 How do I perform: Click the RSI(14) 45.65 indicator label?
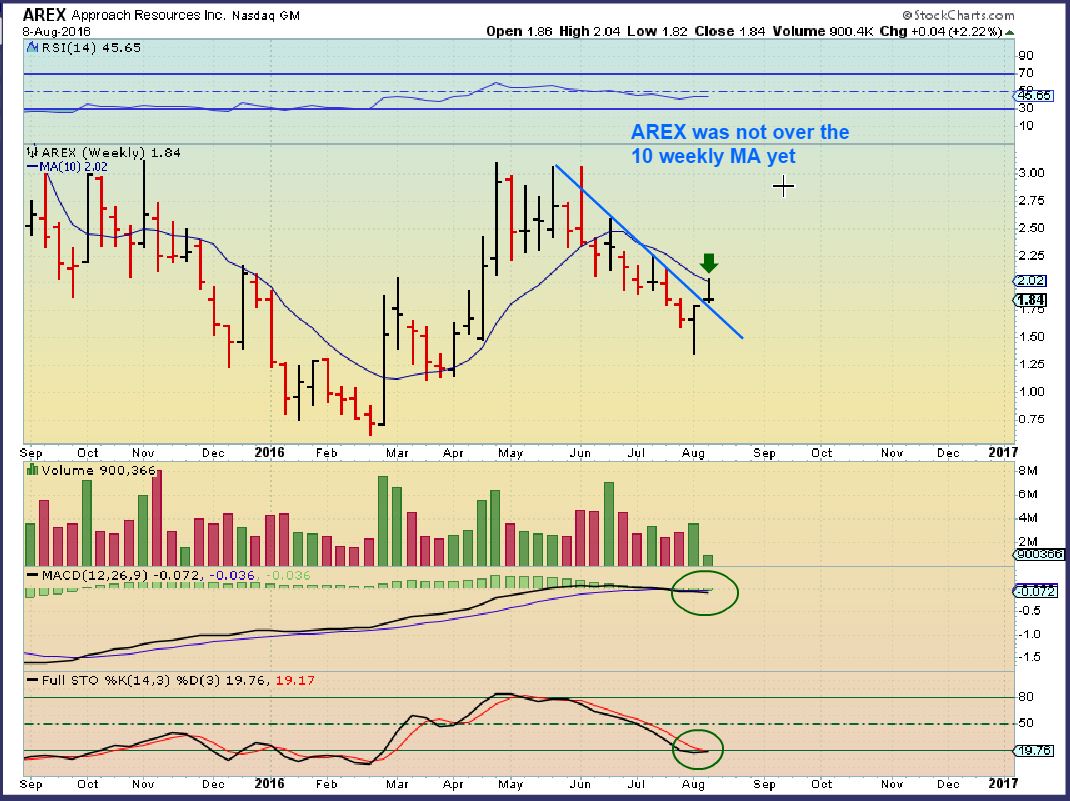point(91,48)
